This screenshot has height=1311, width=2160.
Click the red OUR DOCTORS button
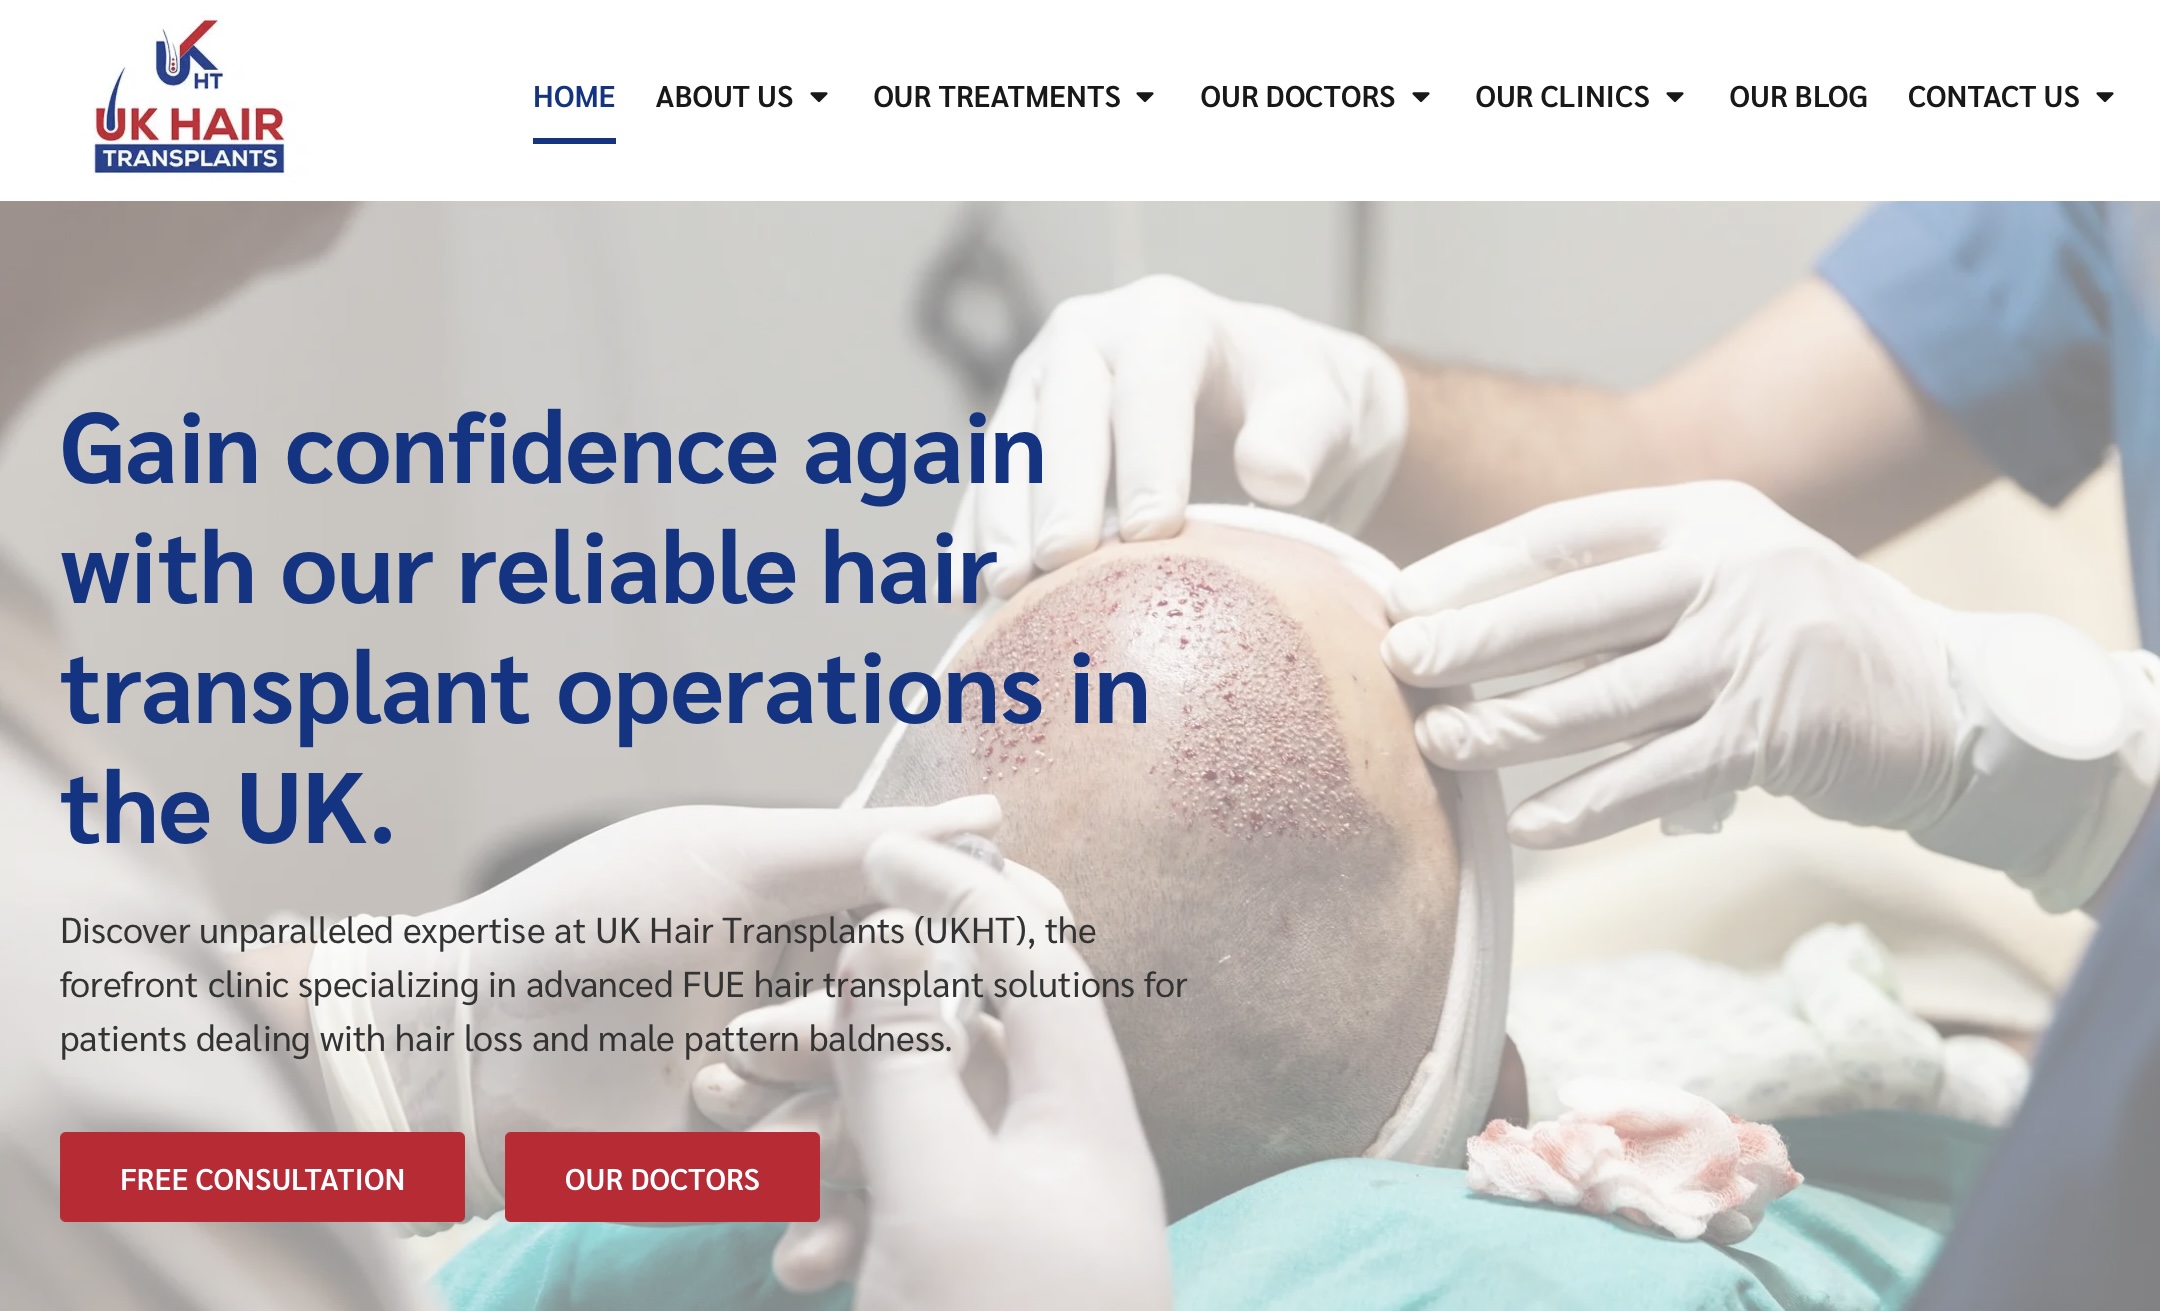[662, 1177]
